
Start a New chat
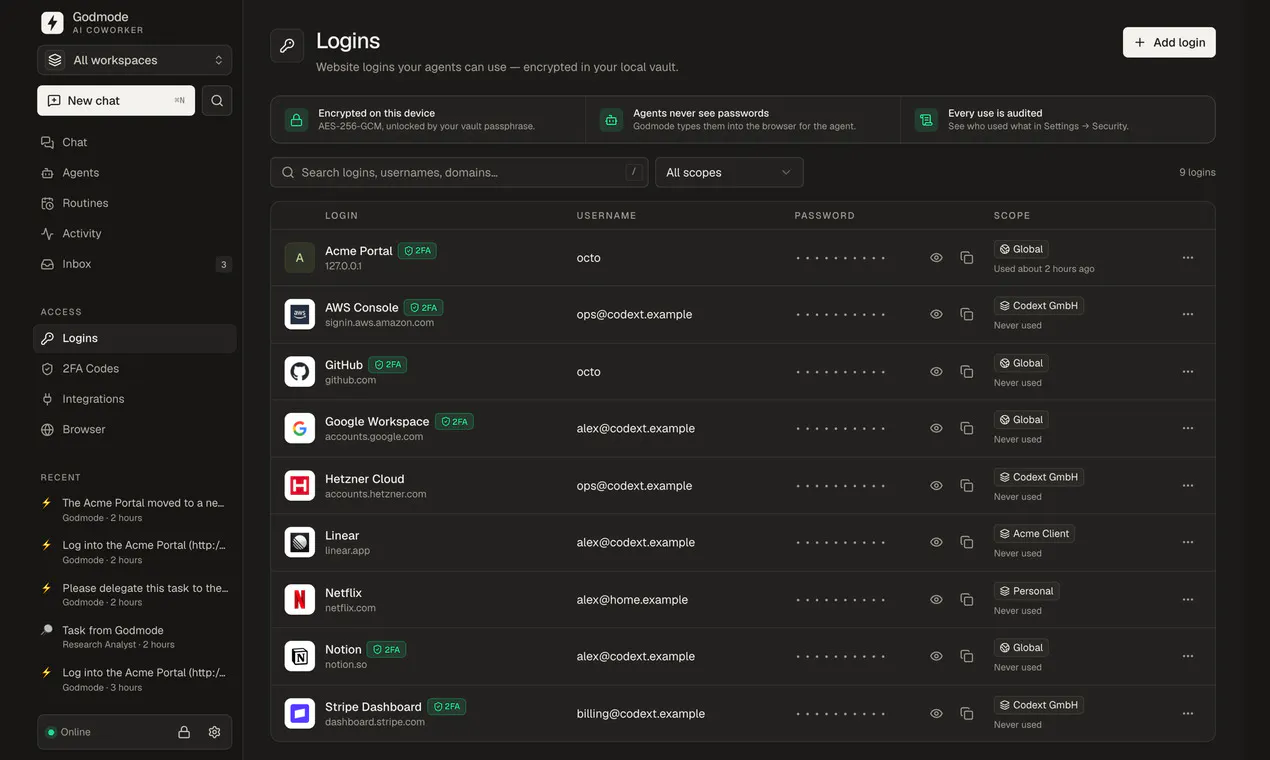pos(116,101)
